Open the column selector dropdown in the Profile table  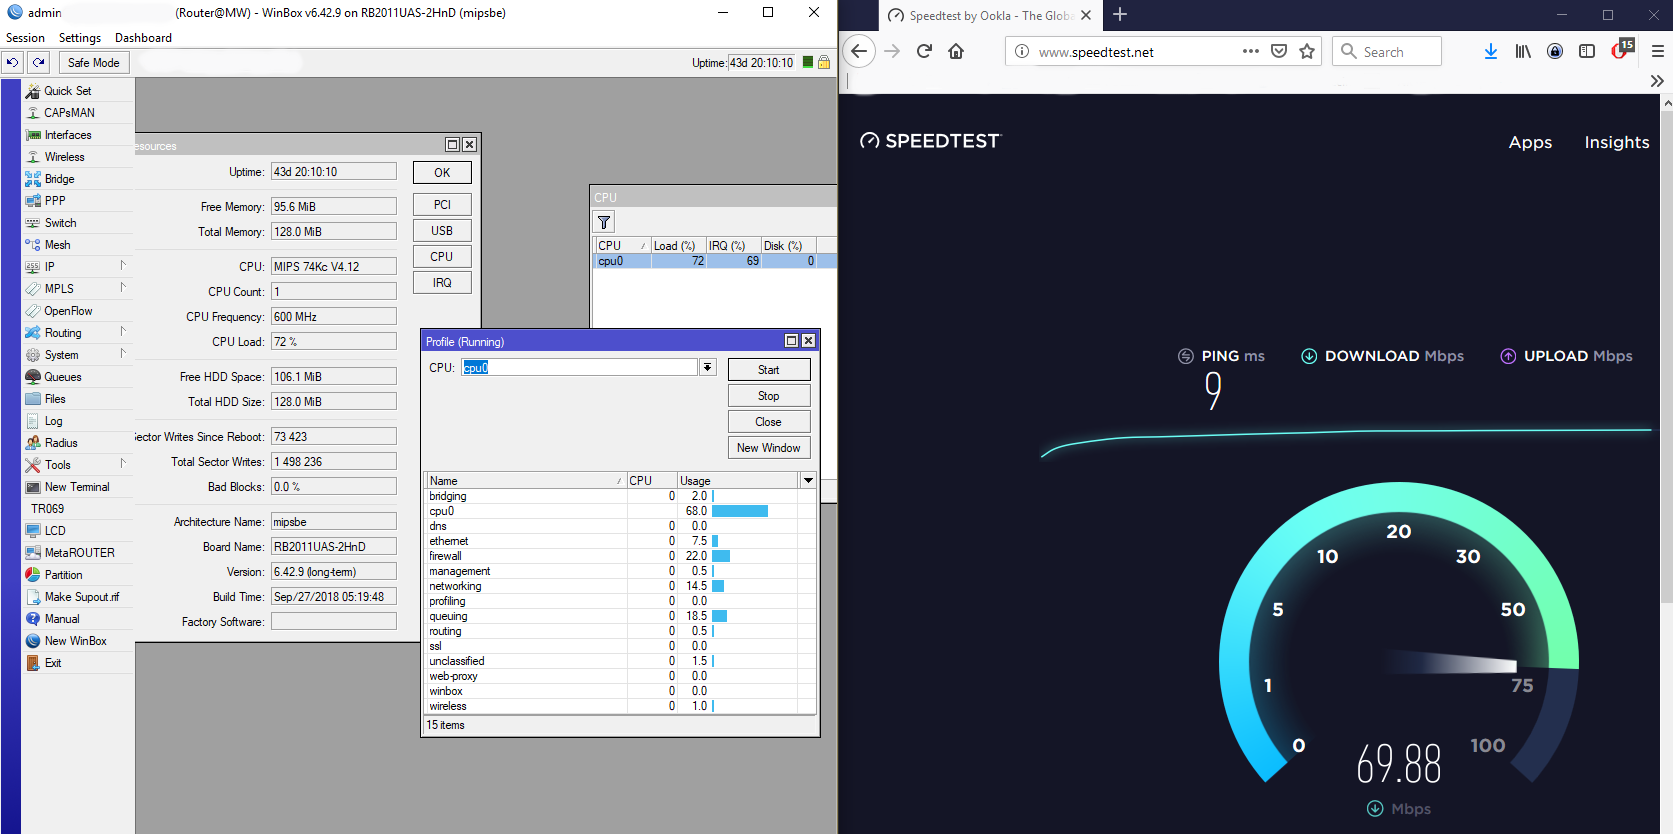(x=808, y=481)
